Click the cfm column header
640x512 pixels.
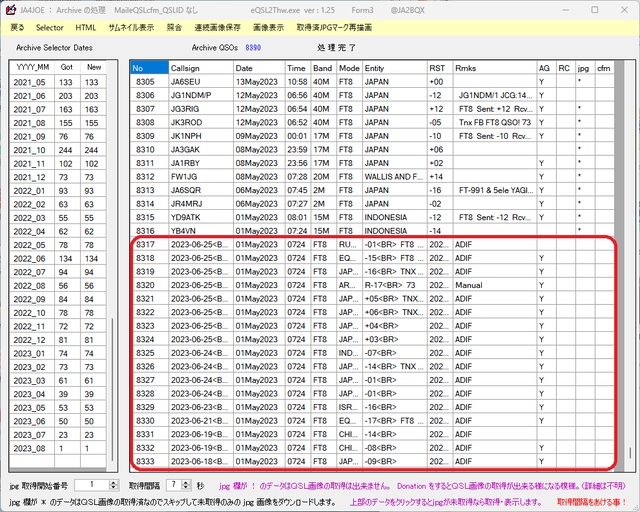[x=604, y=68]
